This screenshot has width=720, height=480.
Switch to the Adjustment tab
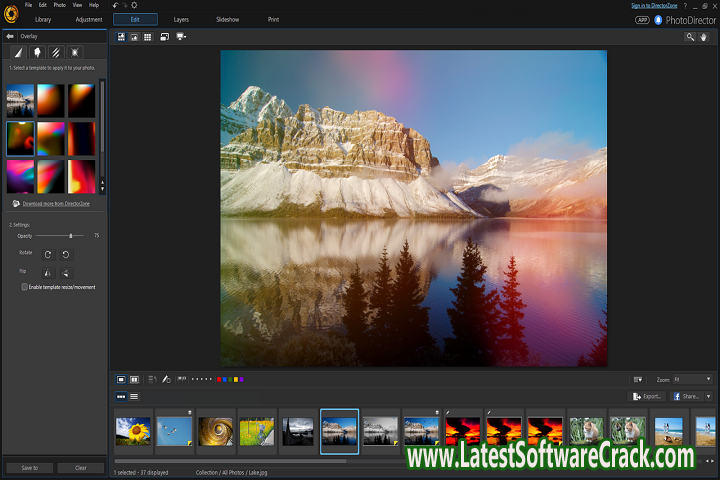click(89, 20)
